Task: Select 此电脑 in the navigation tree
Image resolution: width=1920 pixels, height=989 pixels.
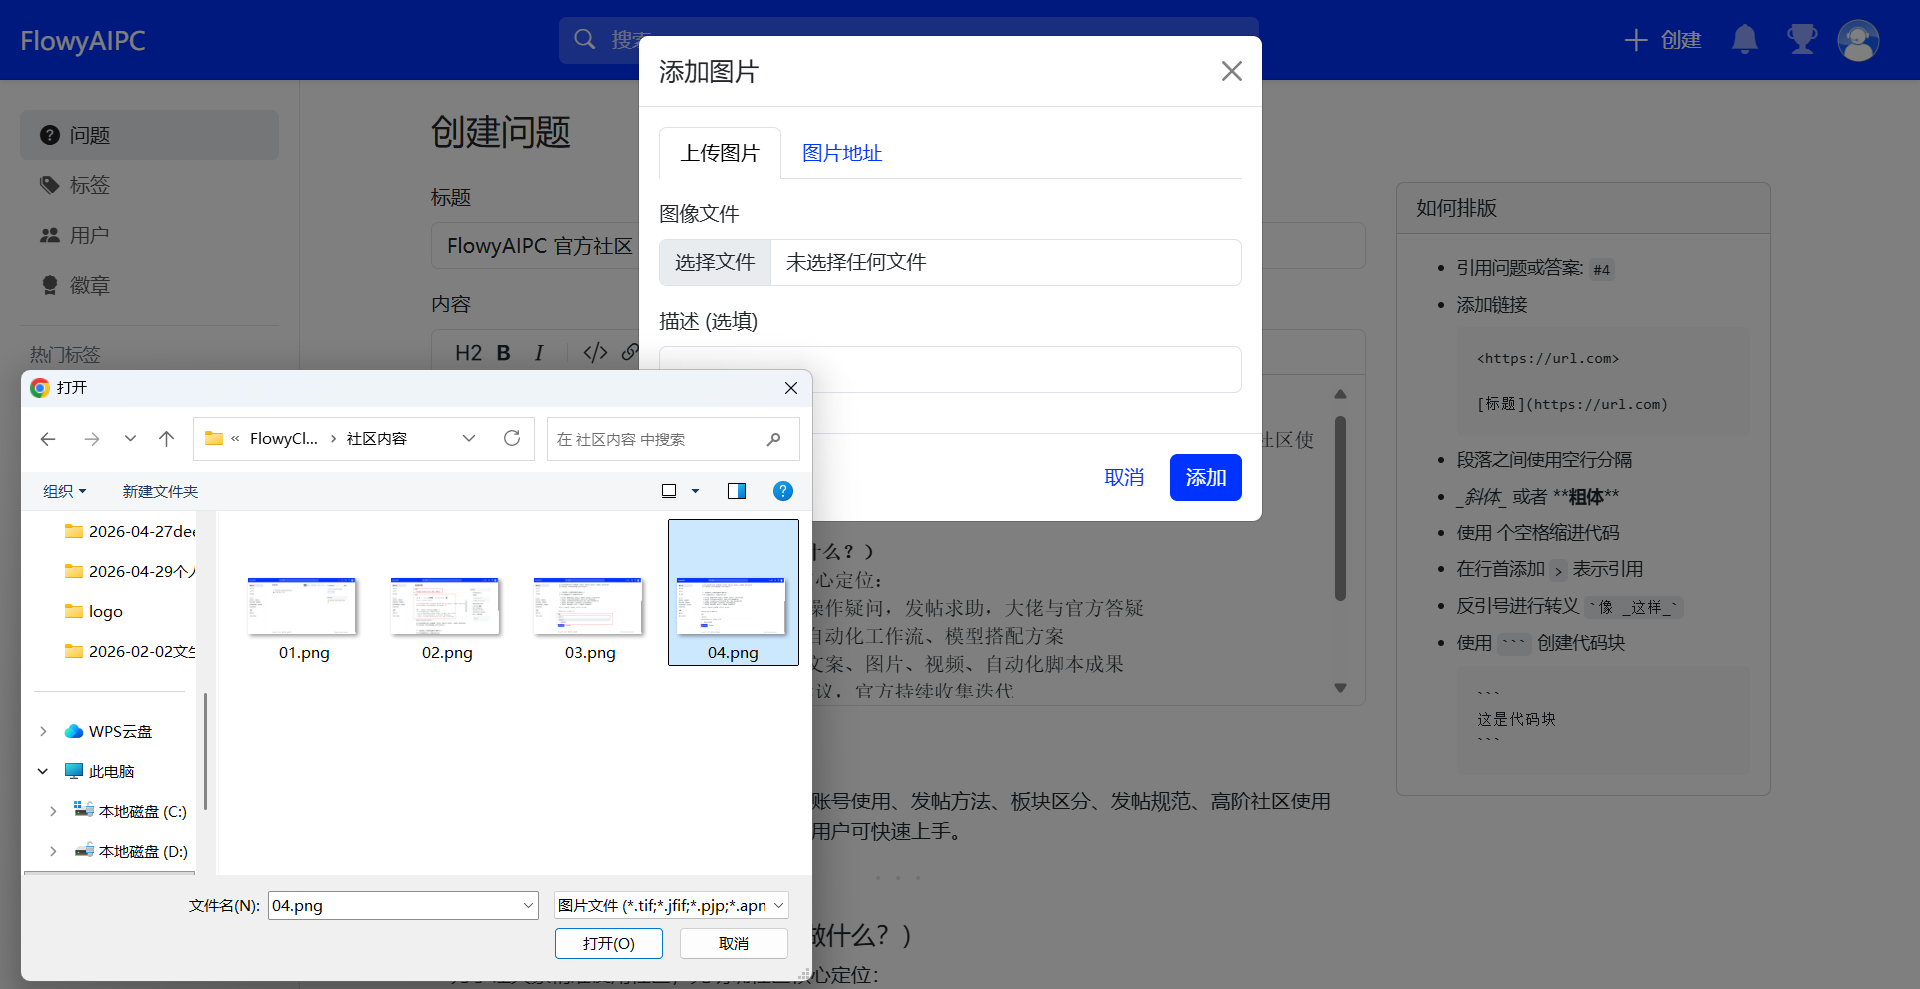Action: 99,771
